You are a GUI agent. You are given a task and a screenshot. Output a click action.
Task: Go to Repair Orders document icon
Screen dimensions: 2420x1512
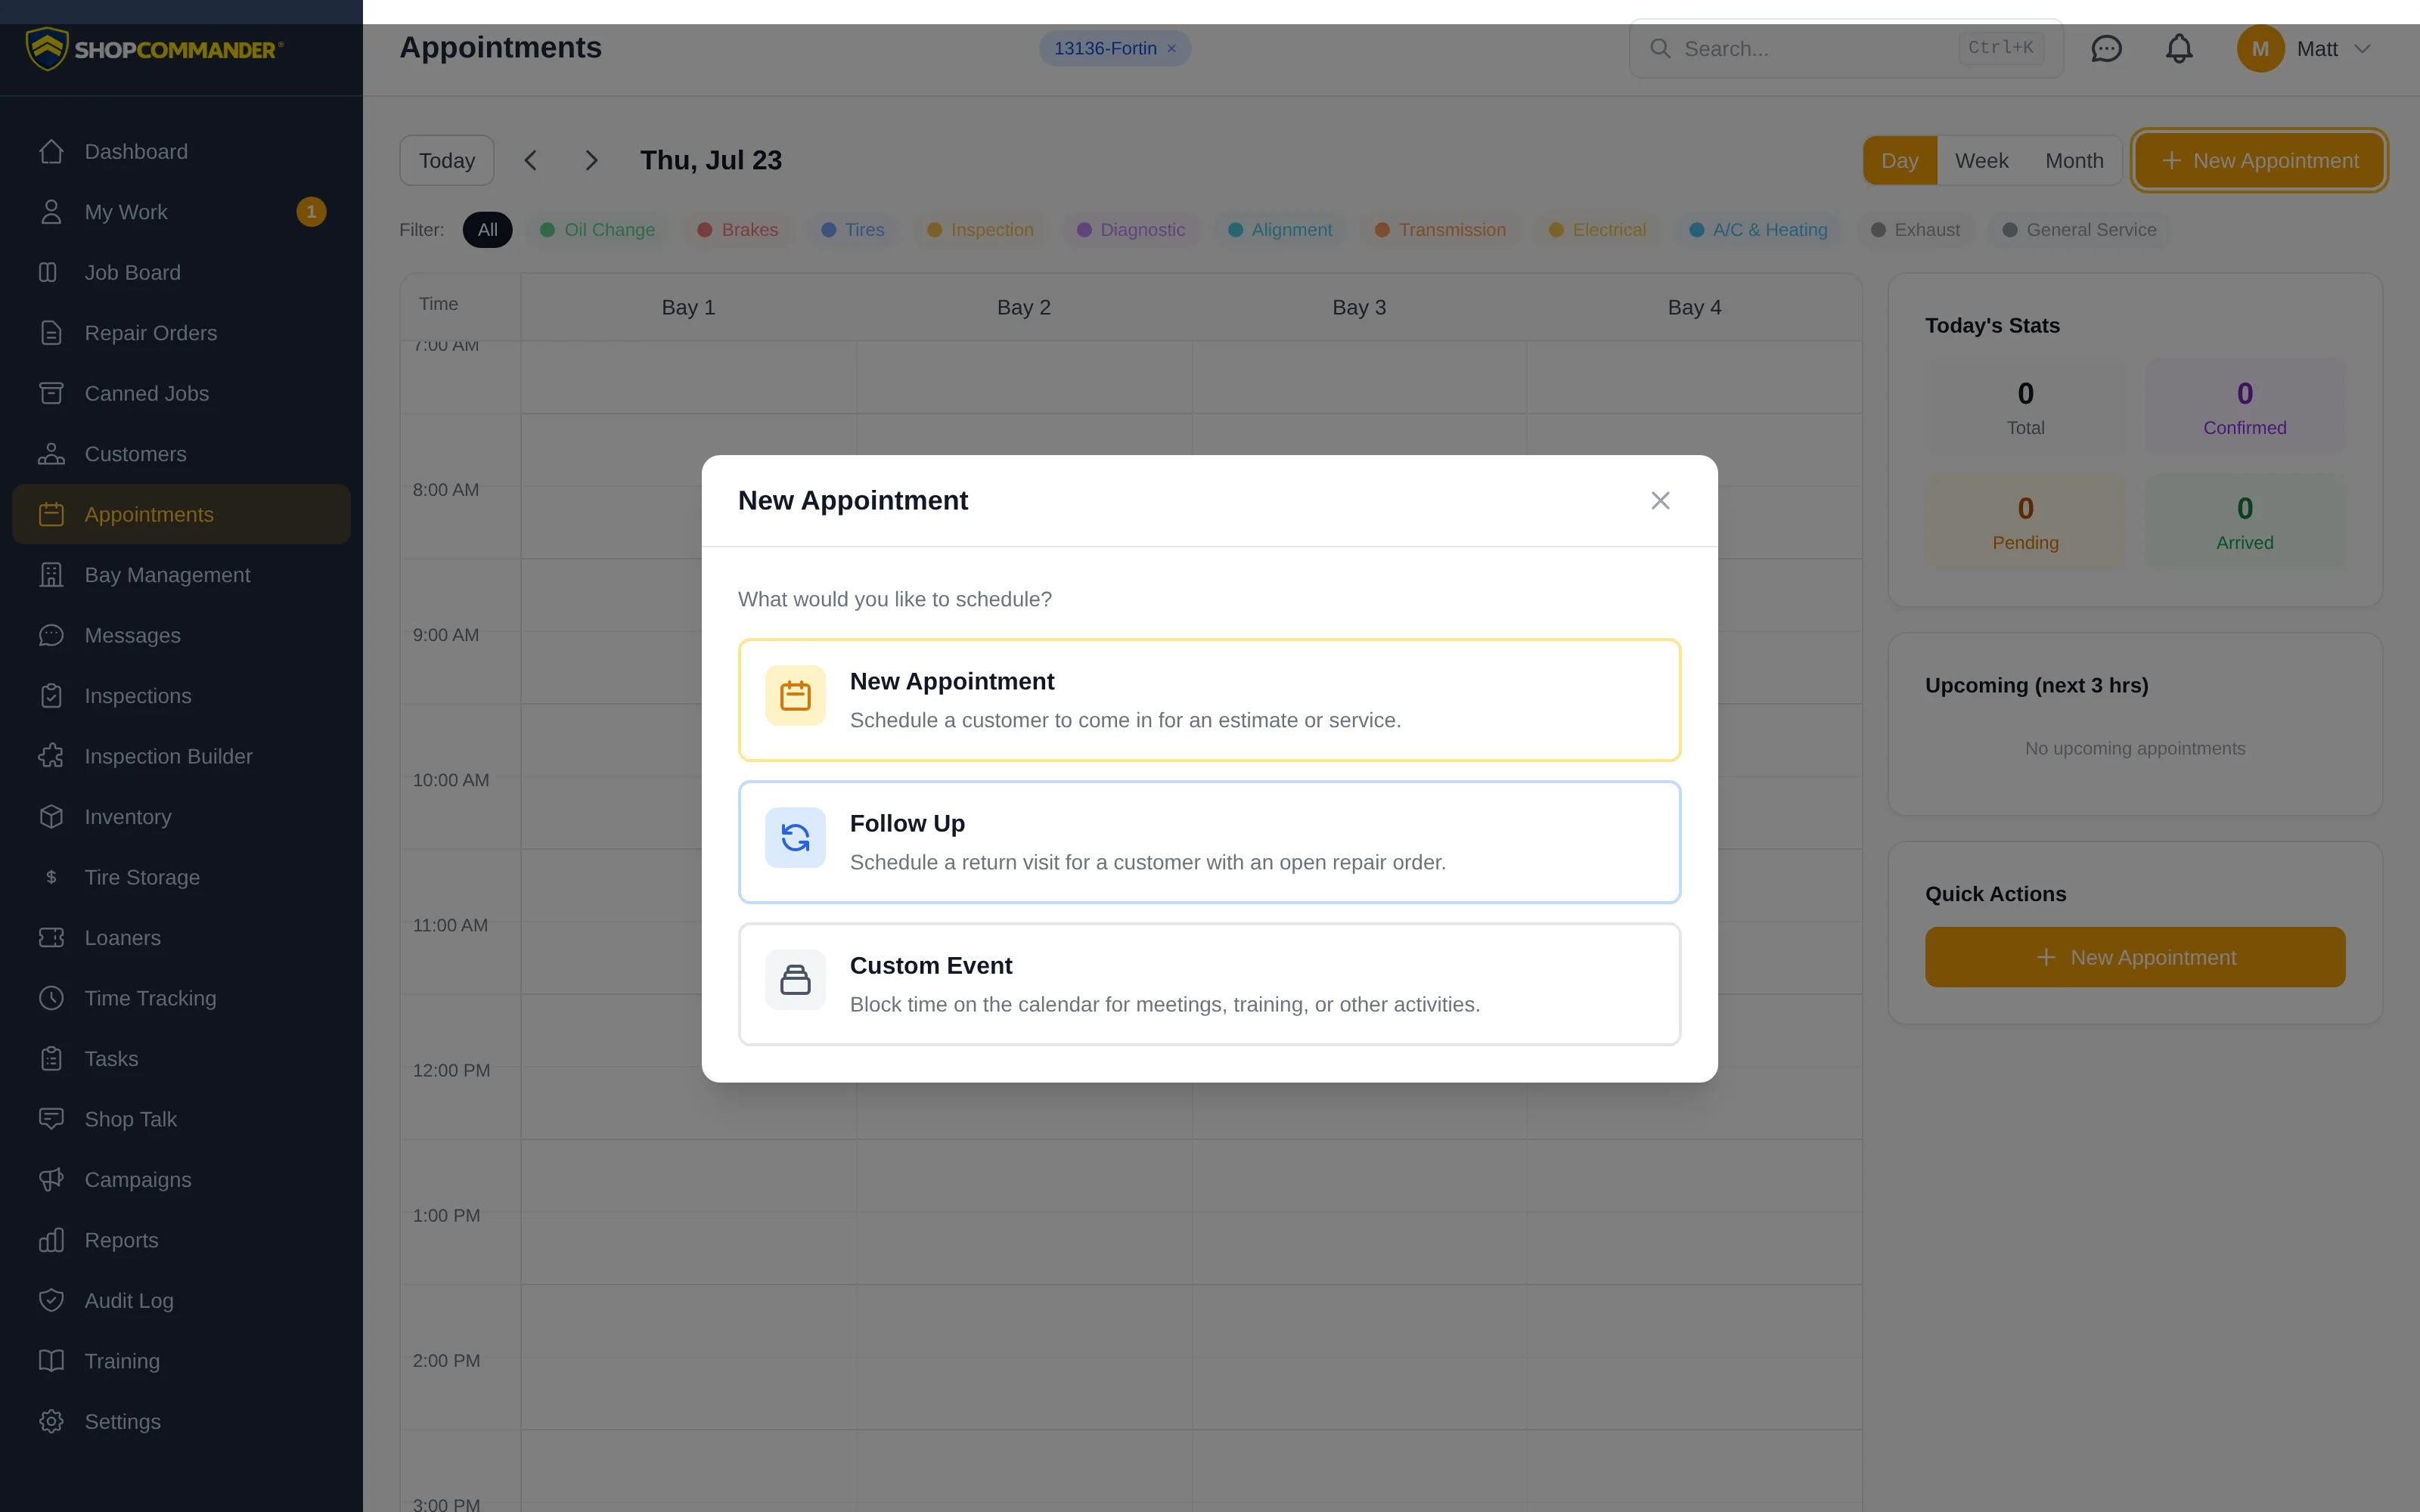coord(51,333)
